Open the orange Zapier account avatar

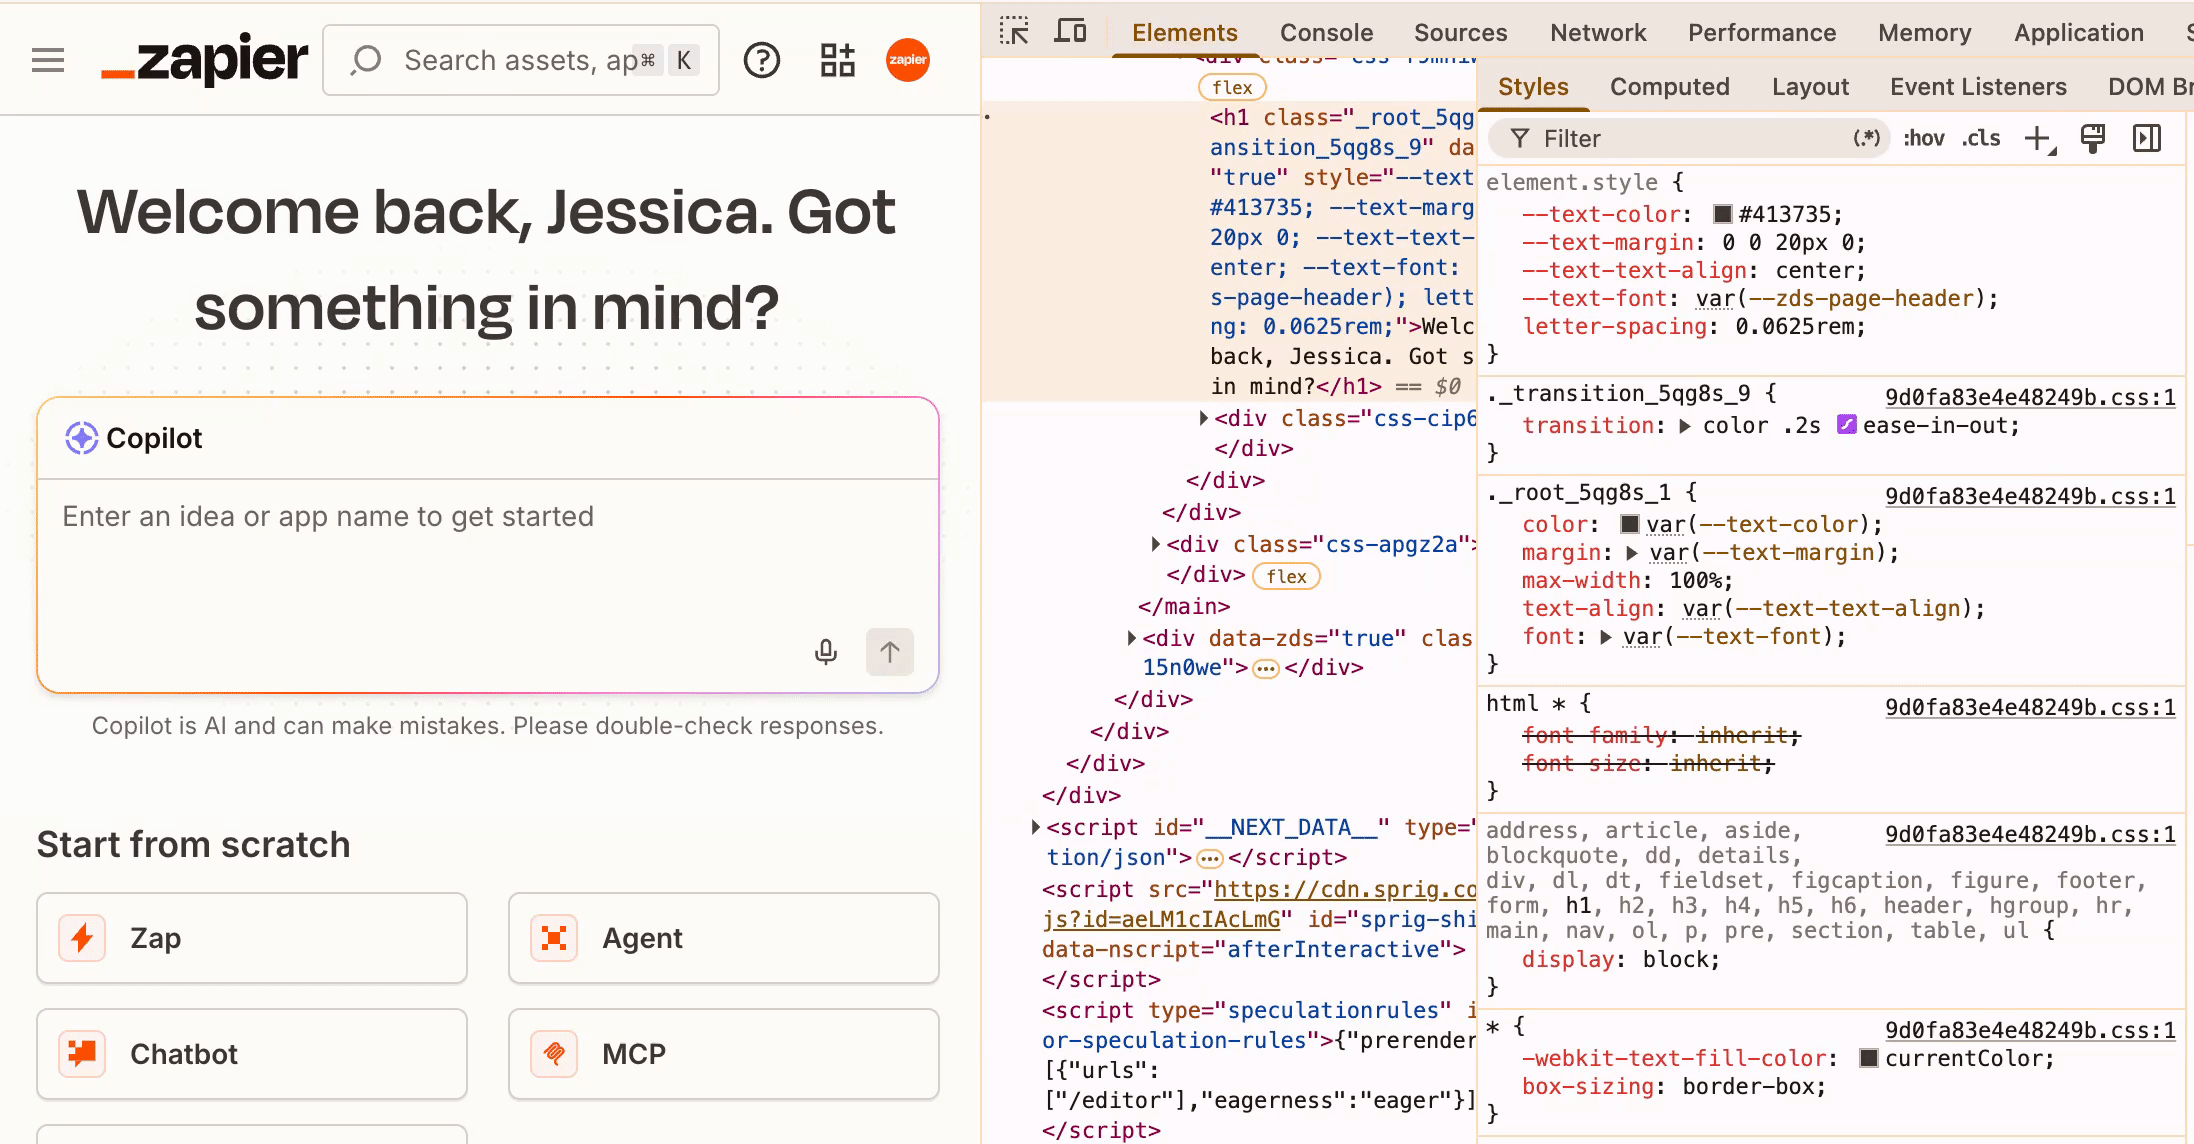[907, 60]
